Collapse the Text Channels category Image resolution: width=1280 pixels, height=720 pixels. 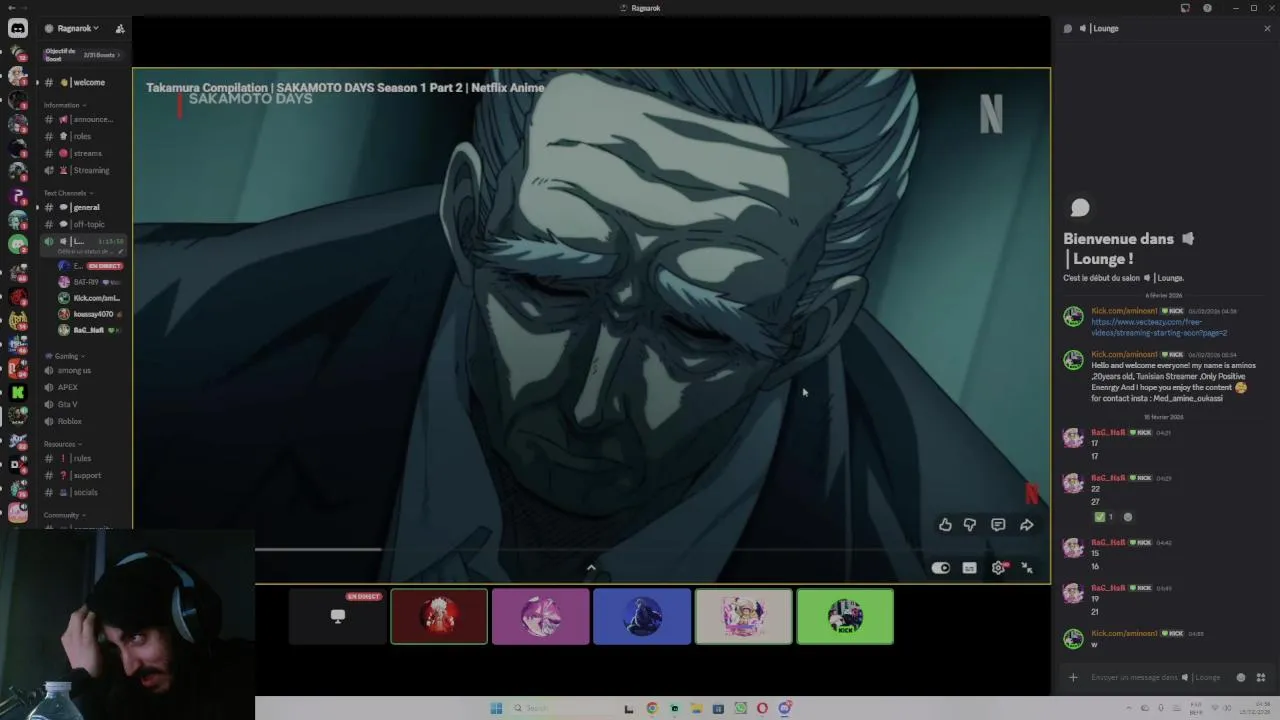(67, 193)
